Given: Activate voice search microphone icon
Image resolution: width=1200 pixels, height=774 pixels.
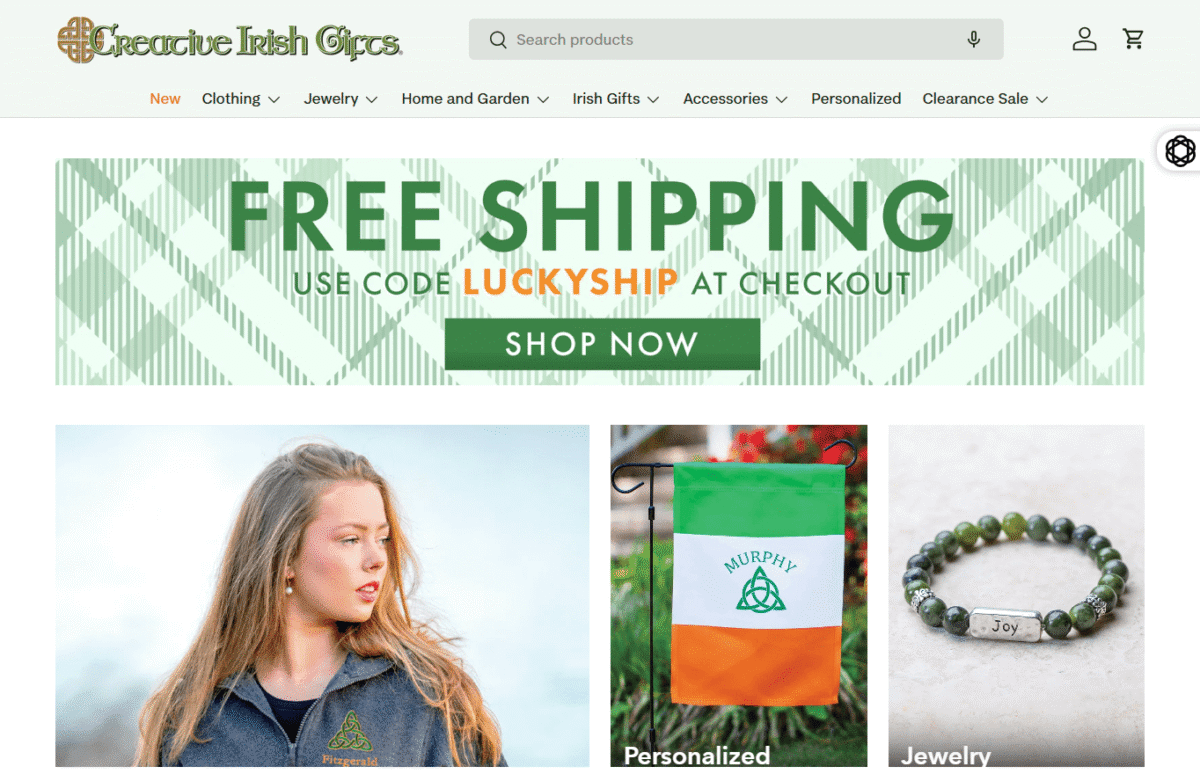Looking at the screenshot, I should 974,40.
